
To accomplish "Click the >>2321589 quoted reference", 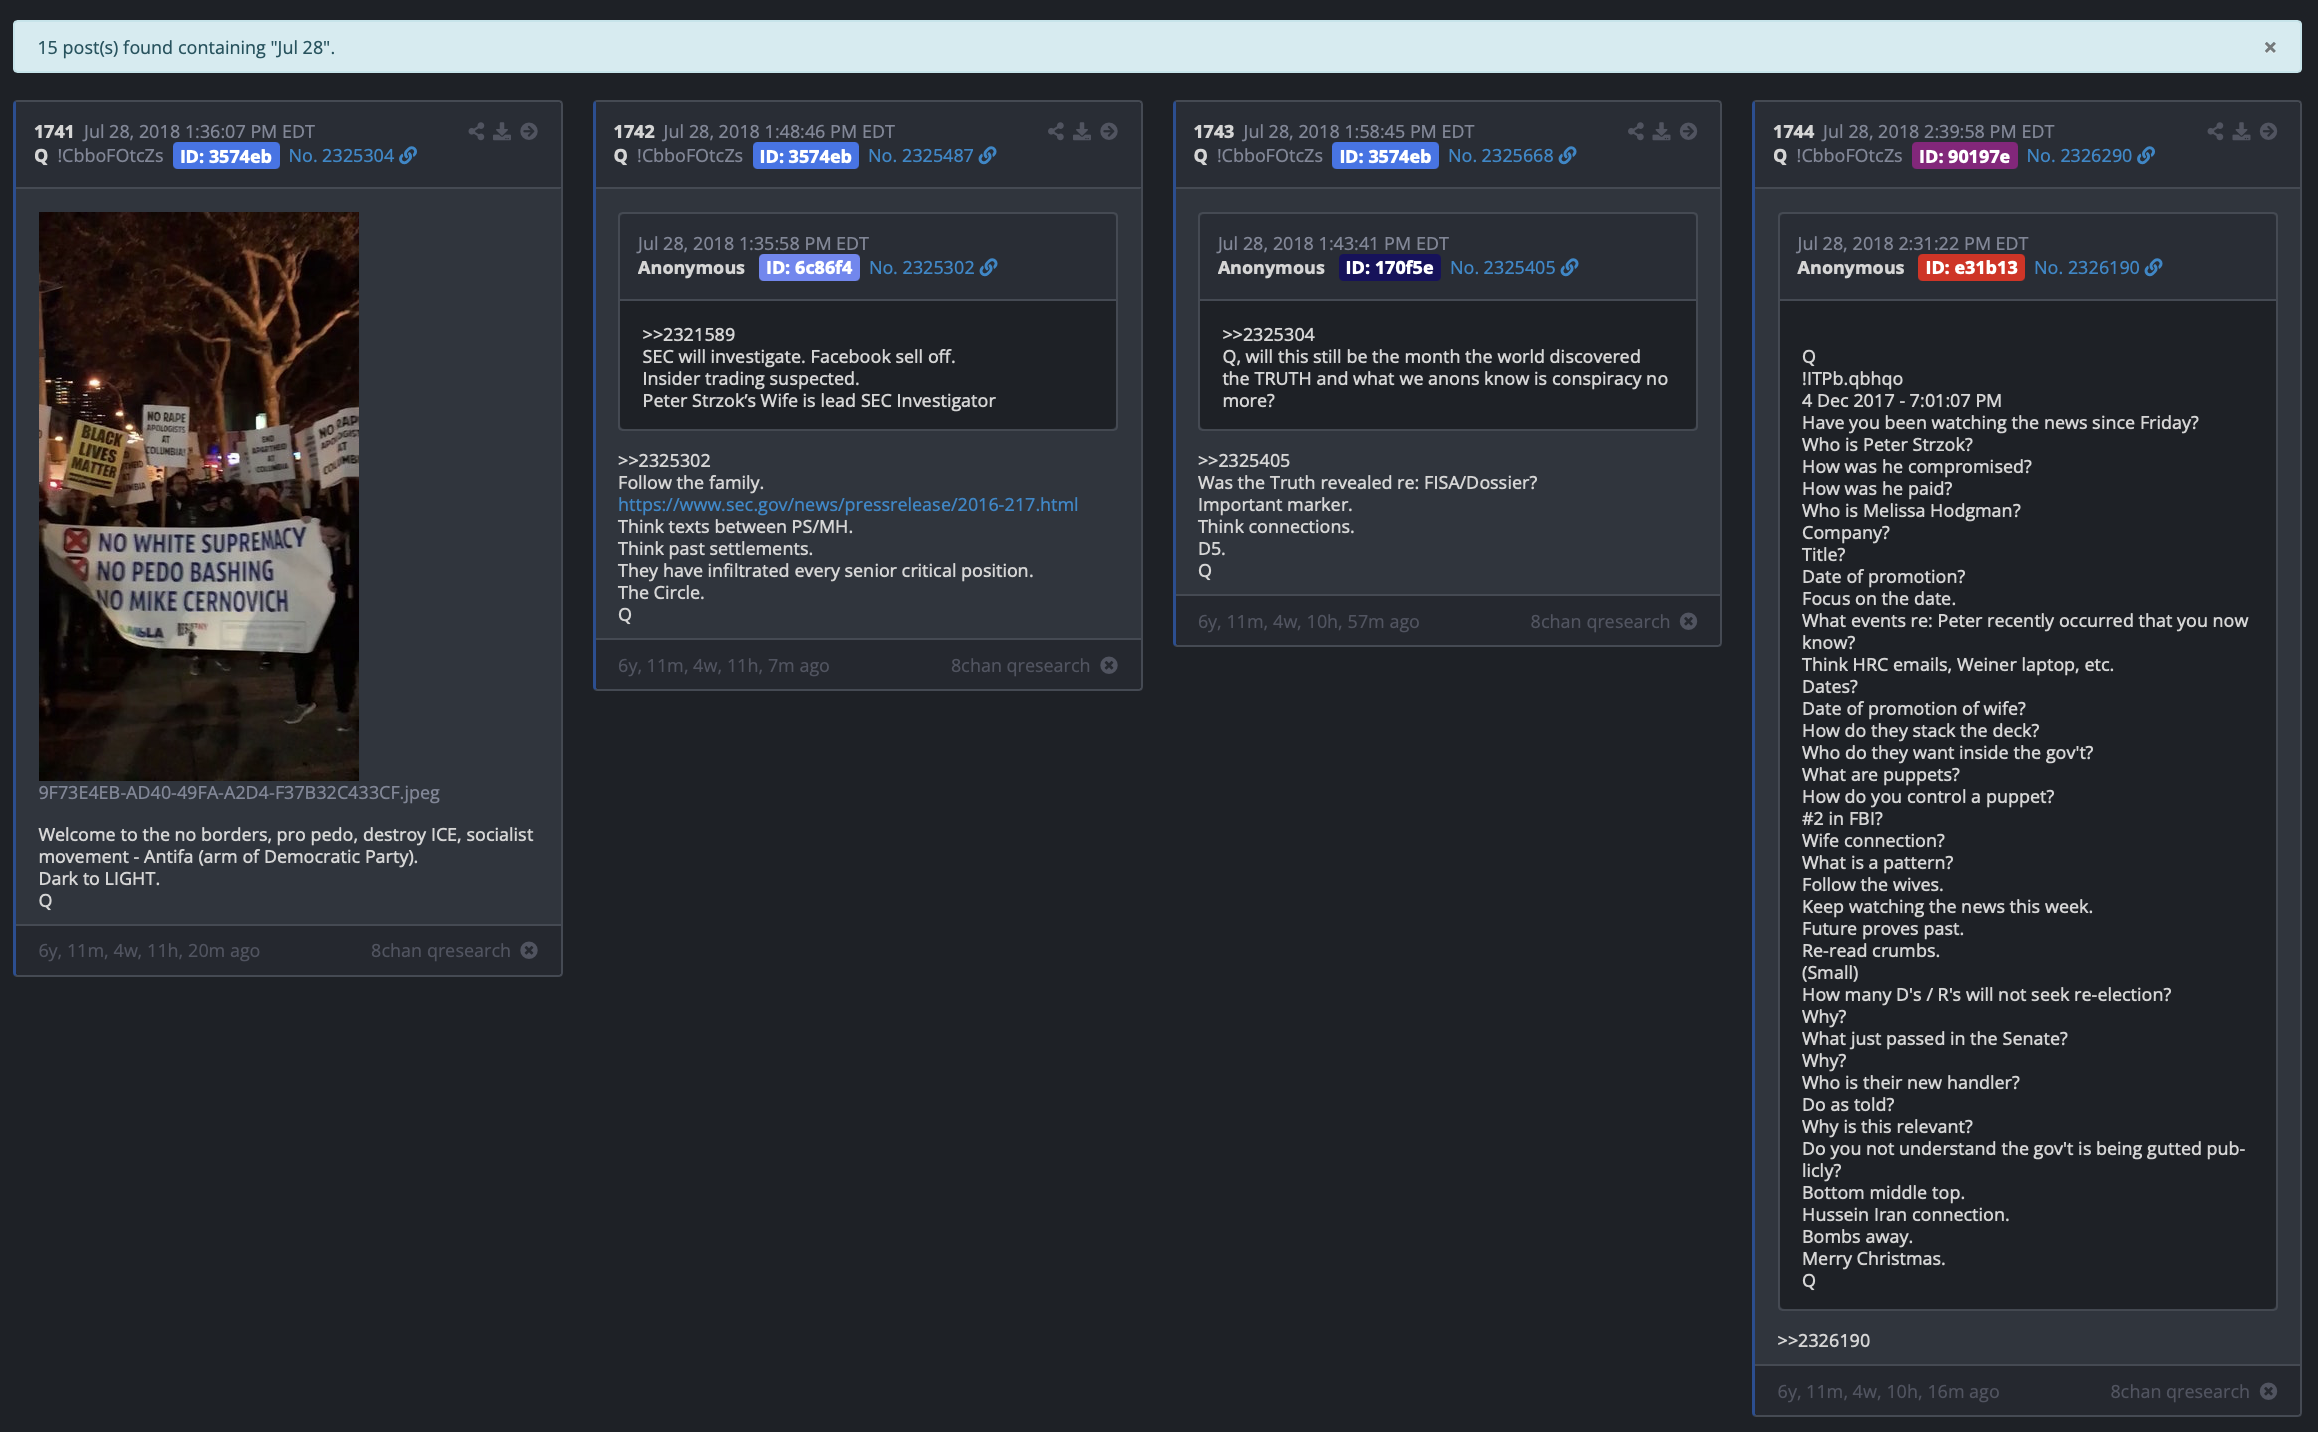I will (688, 335).
